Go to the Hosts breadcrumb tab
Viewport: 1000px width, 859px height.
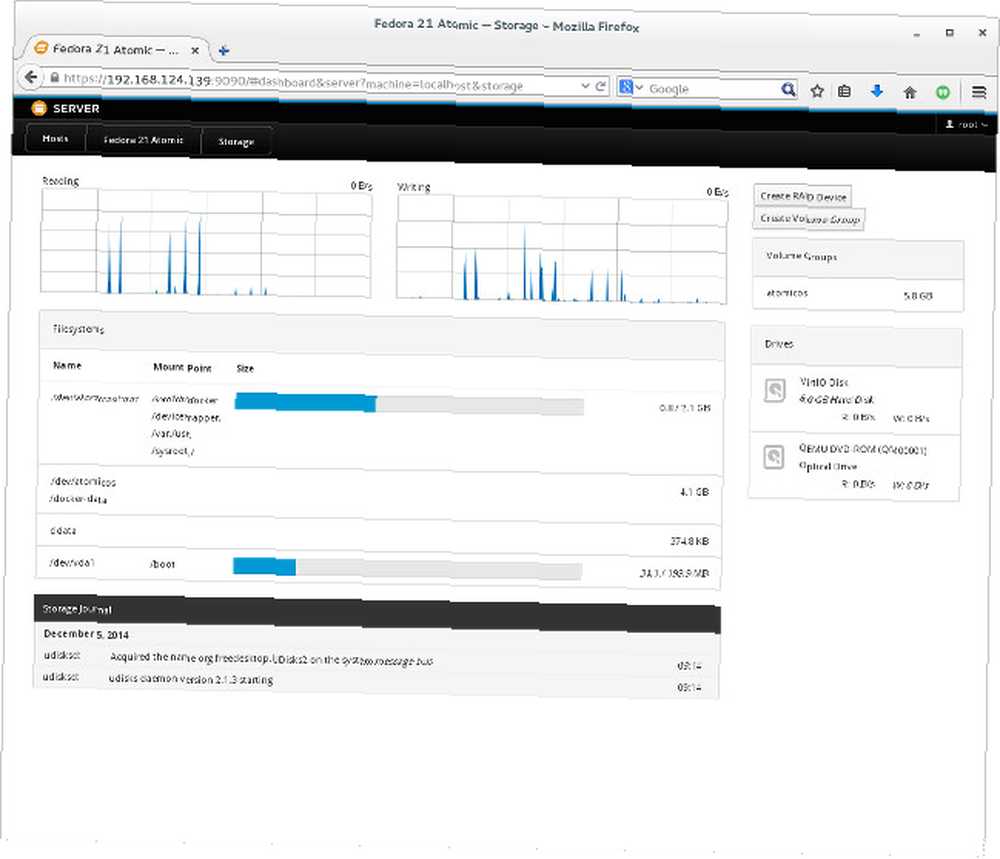click(55, 138)
